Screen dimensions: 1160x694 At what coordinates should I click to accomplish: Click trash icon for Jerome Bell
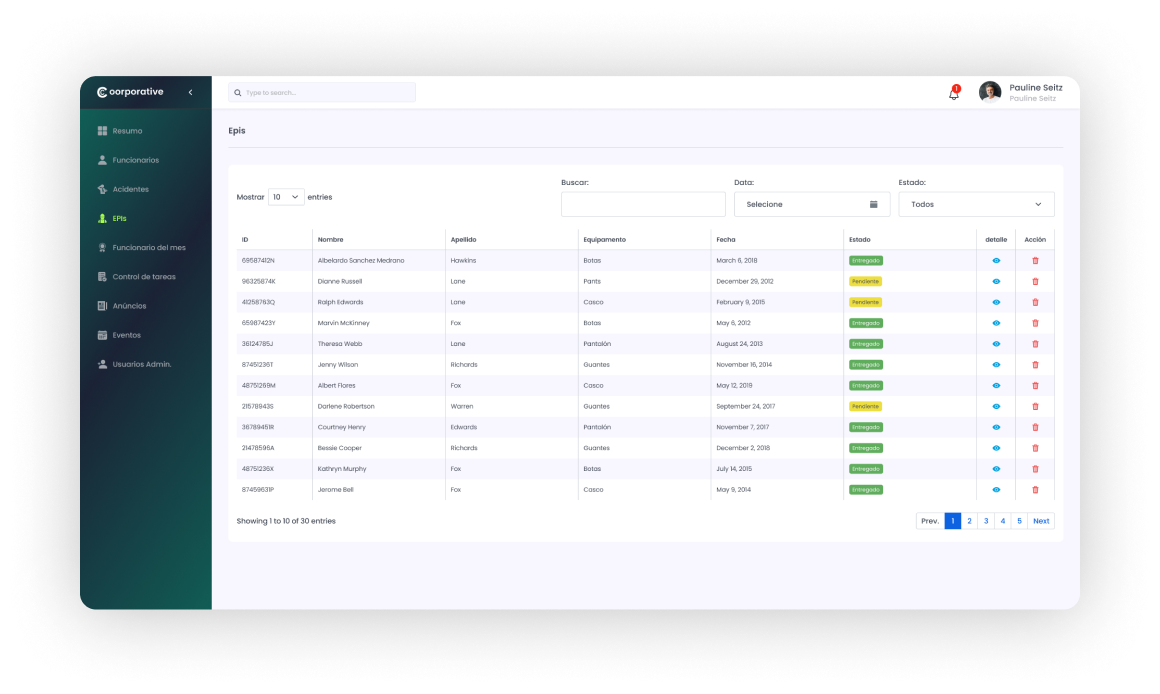click(1035, 490)
